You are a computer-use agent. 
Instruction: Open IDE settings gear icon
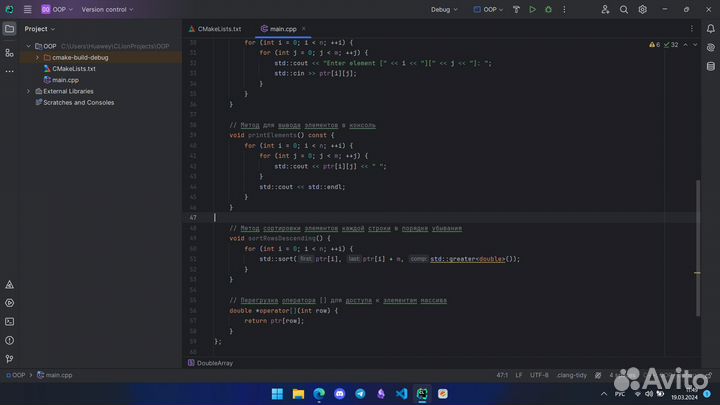point(642,9)
